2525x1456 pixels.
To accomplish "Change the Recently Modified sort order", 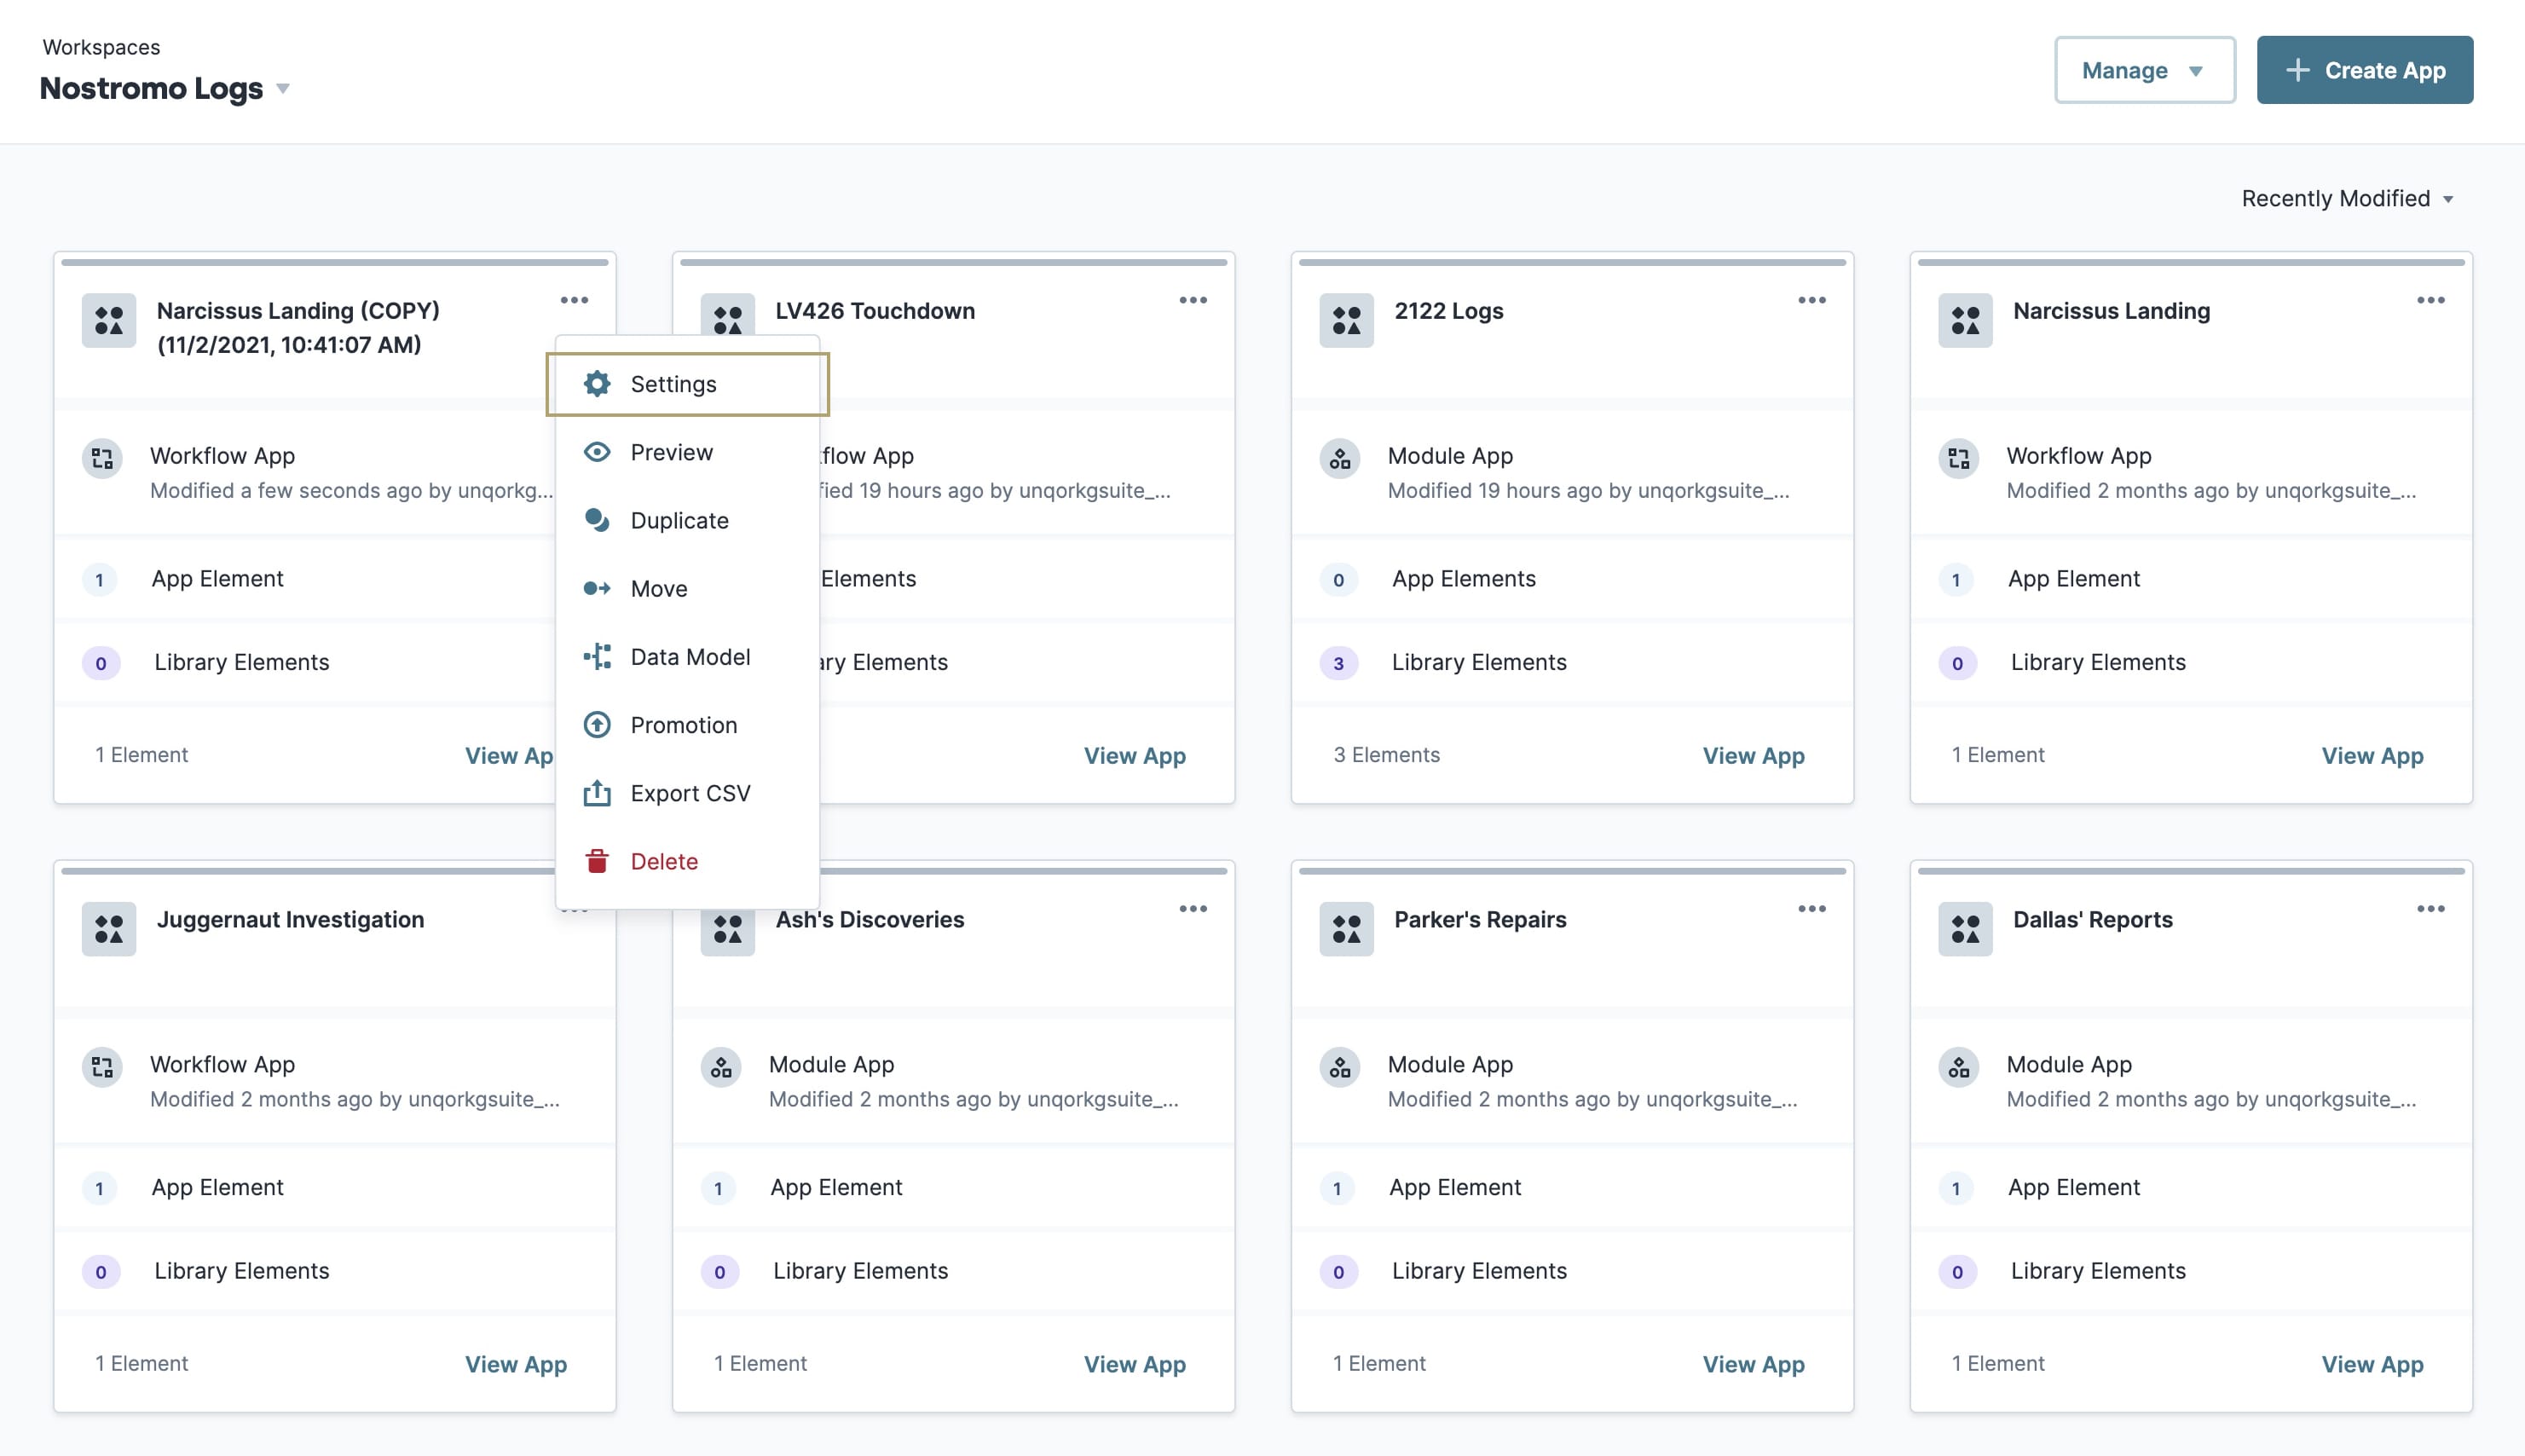I will tap(2346, 199).
